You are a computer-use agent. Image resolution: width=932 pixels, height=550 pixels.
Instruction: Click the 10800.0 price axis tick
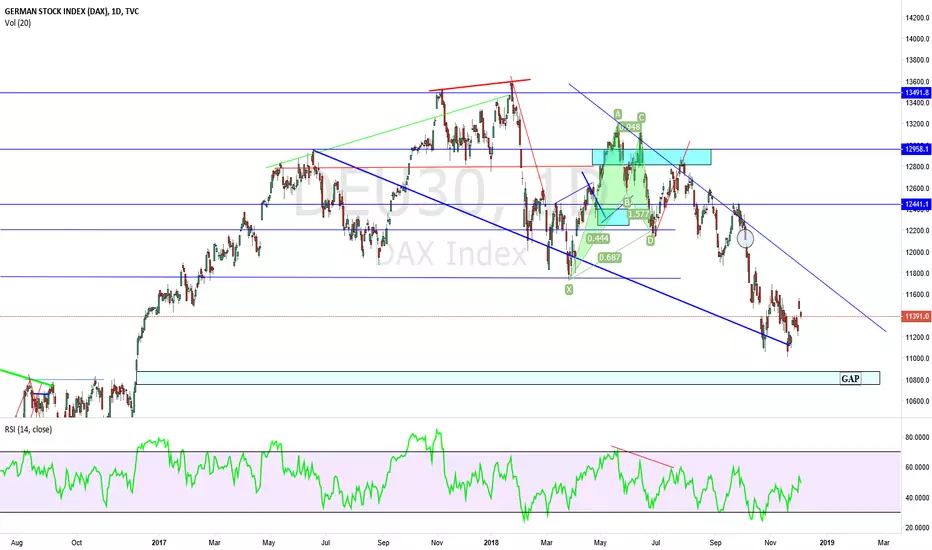[917, 380]
